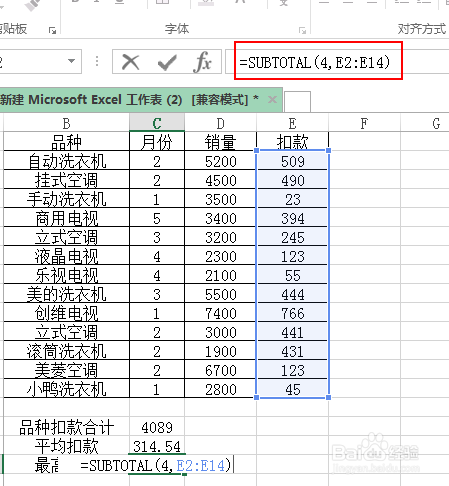Select column B header
This screenshot has width=449, height=486.
[66, 123]
